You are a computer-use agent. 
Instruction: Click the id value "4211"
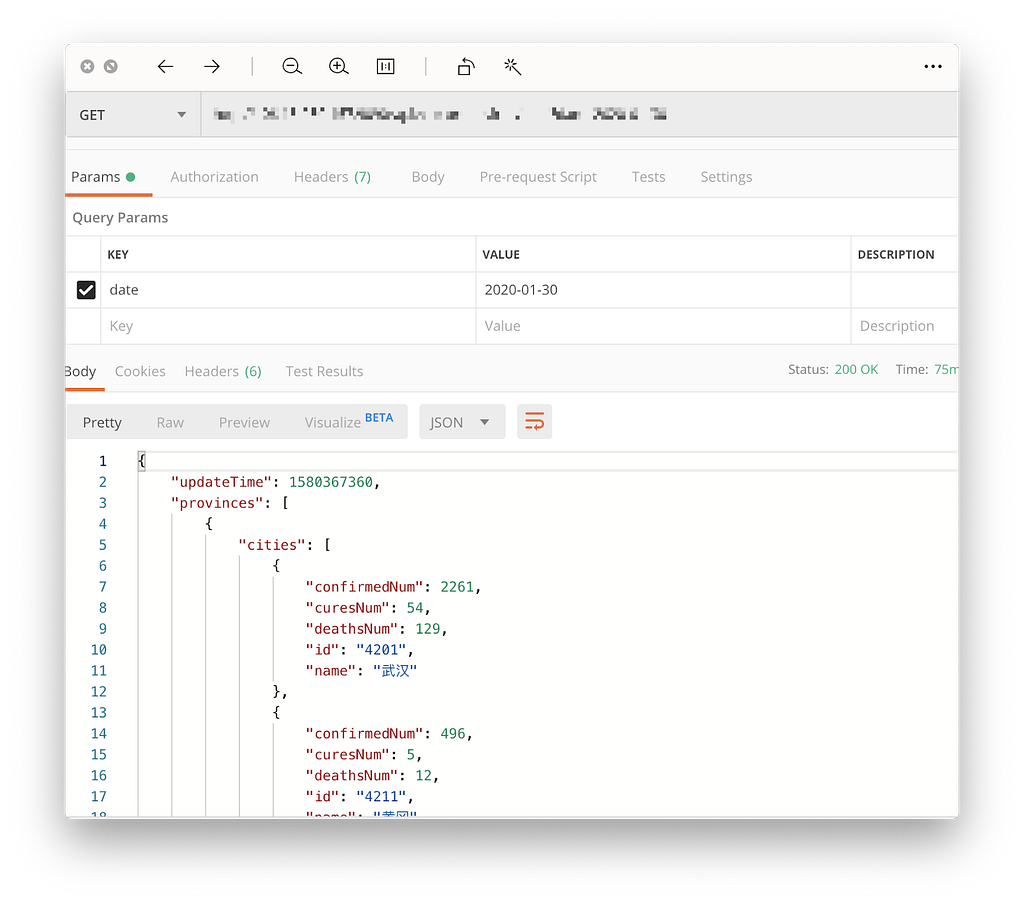point(381,797)
